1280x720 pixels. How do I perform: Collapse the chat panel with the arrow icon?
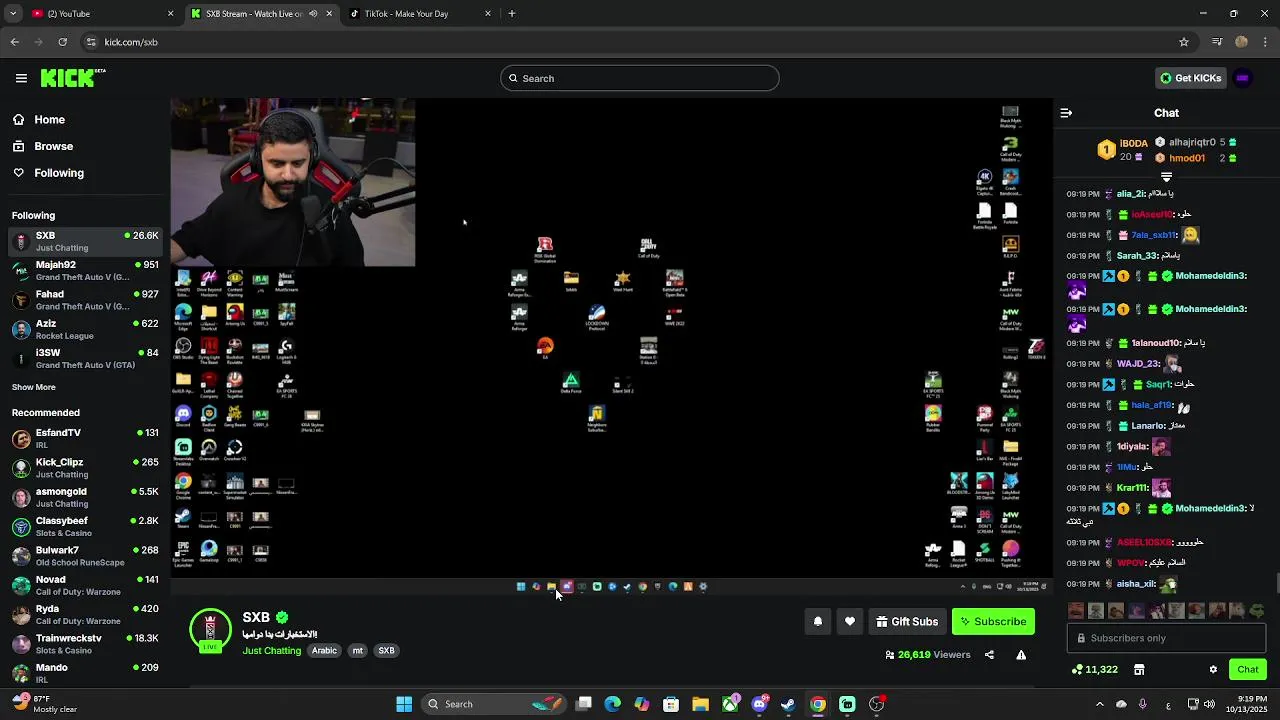(1066, 113)
